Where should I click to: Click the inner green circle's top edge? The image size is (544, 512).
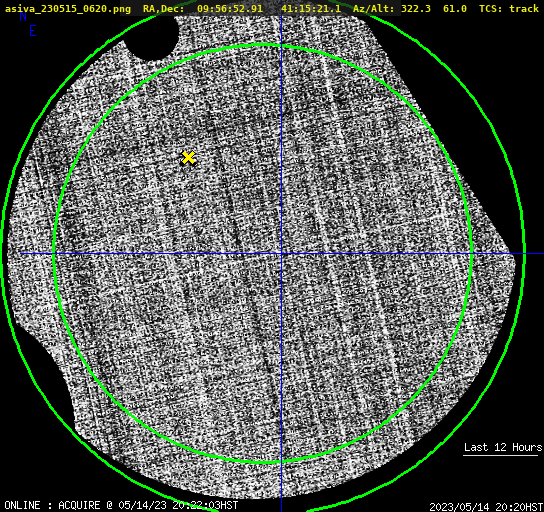(263, 45)
